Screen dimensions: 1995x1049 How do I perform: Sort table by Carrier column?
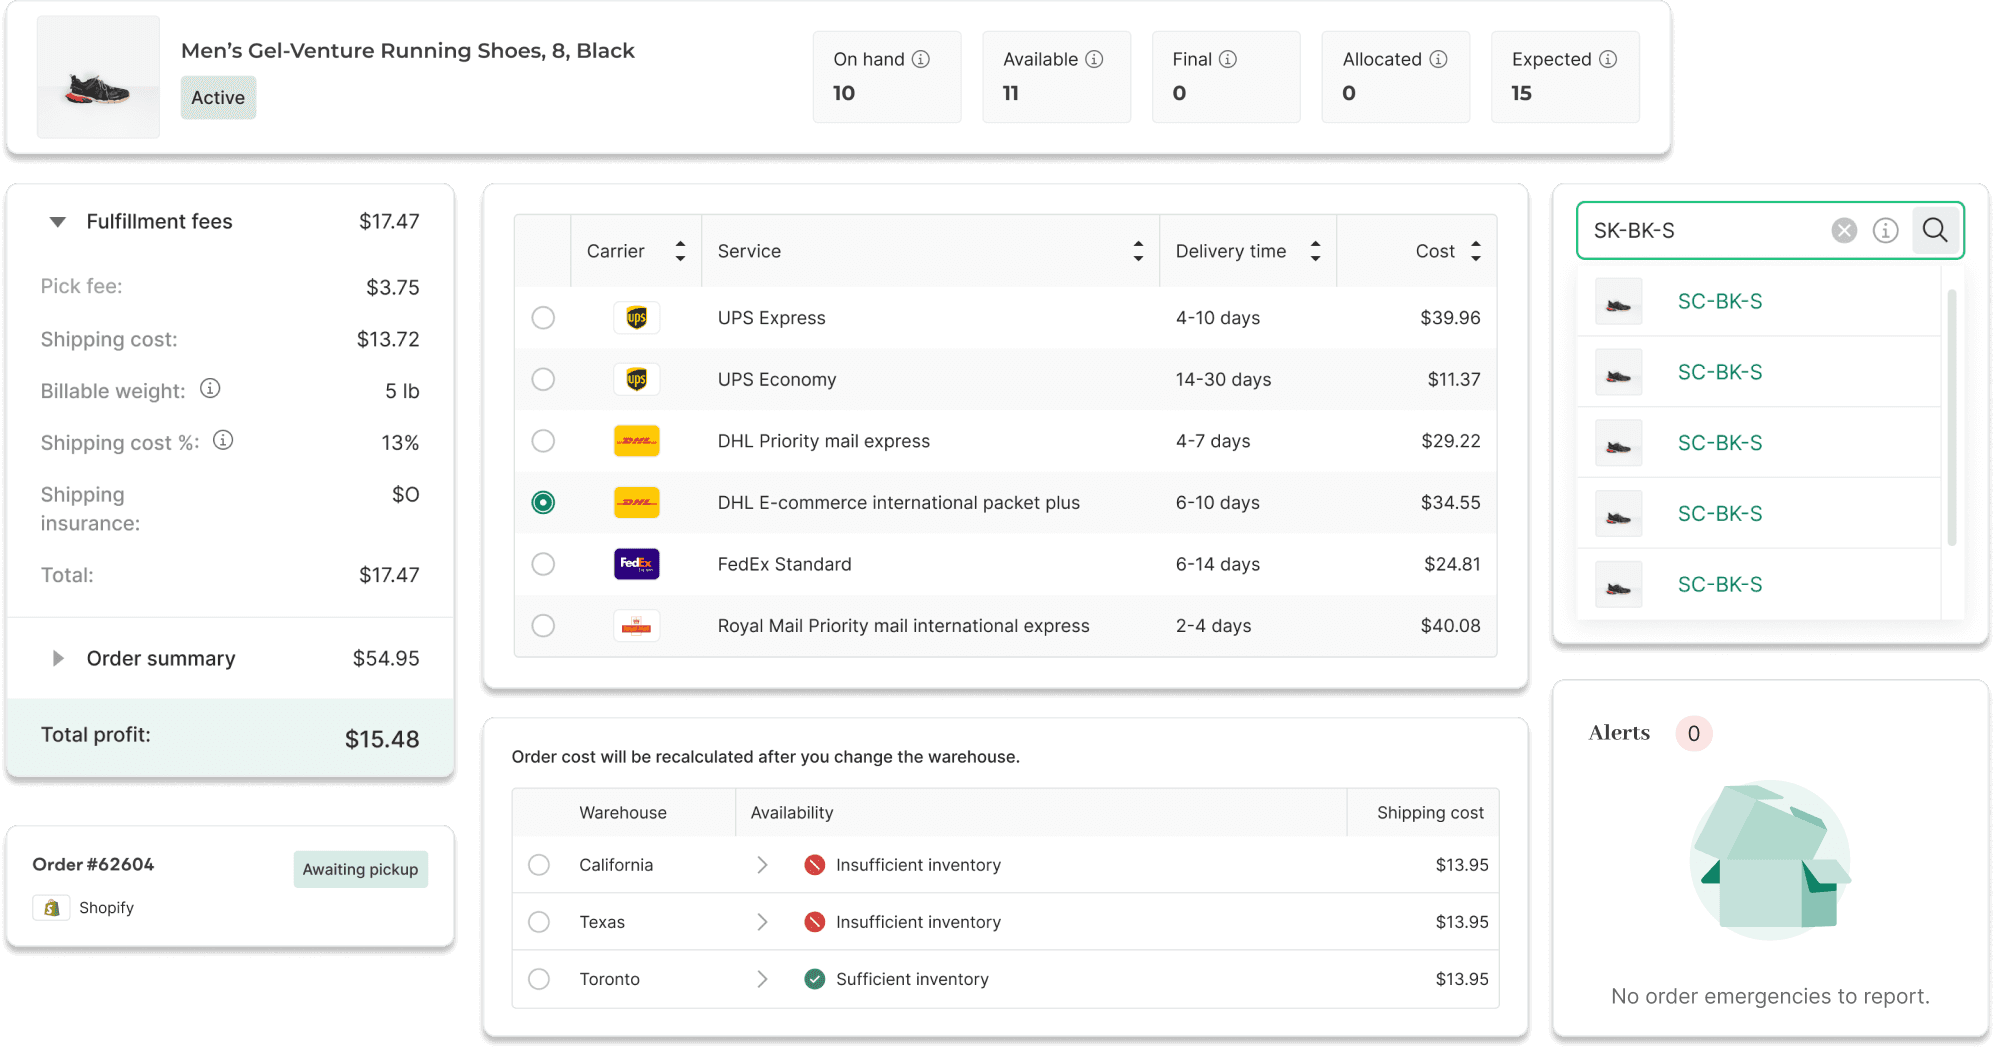point(680,251)
